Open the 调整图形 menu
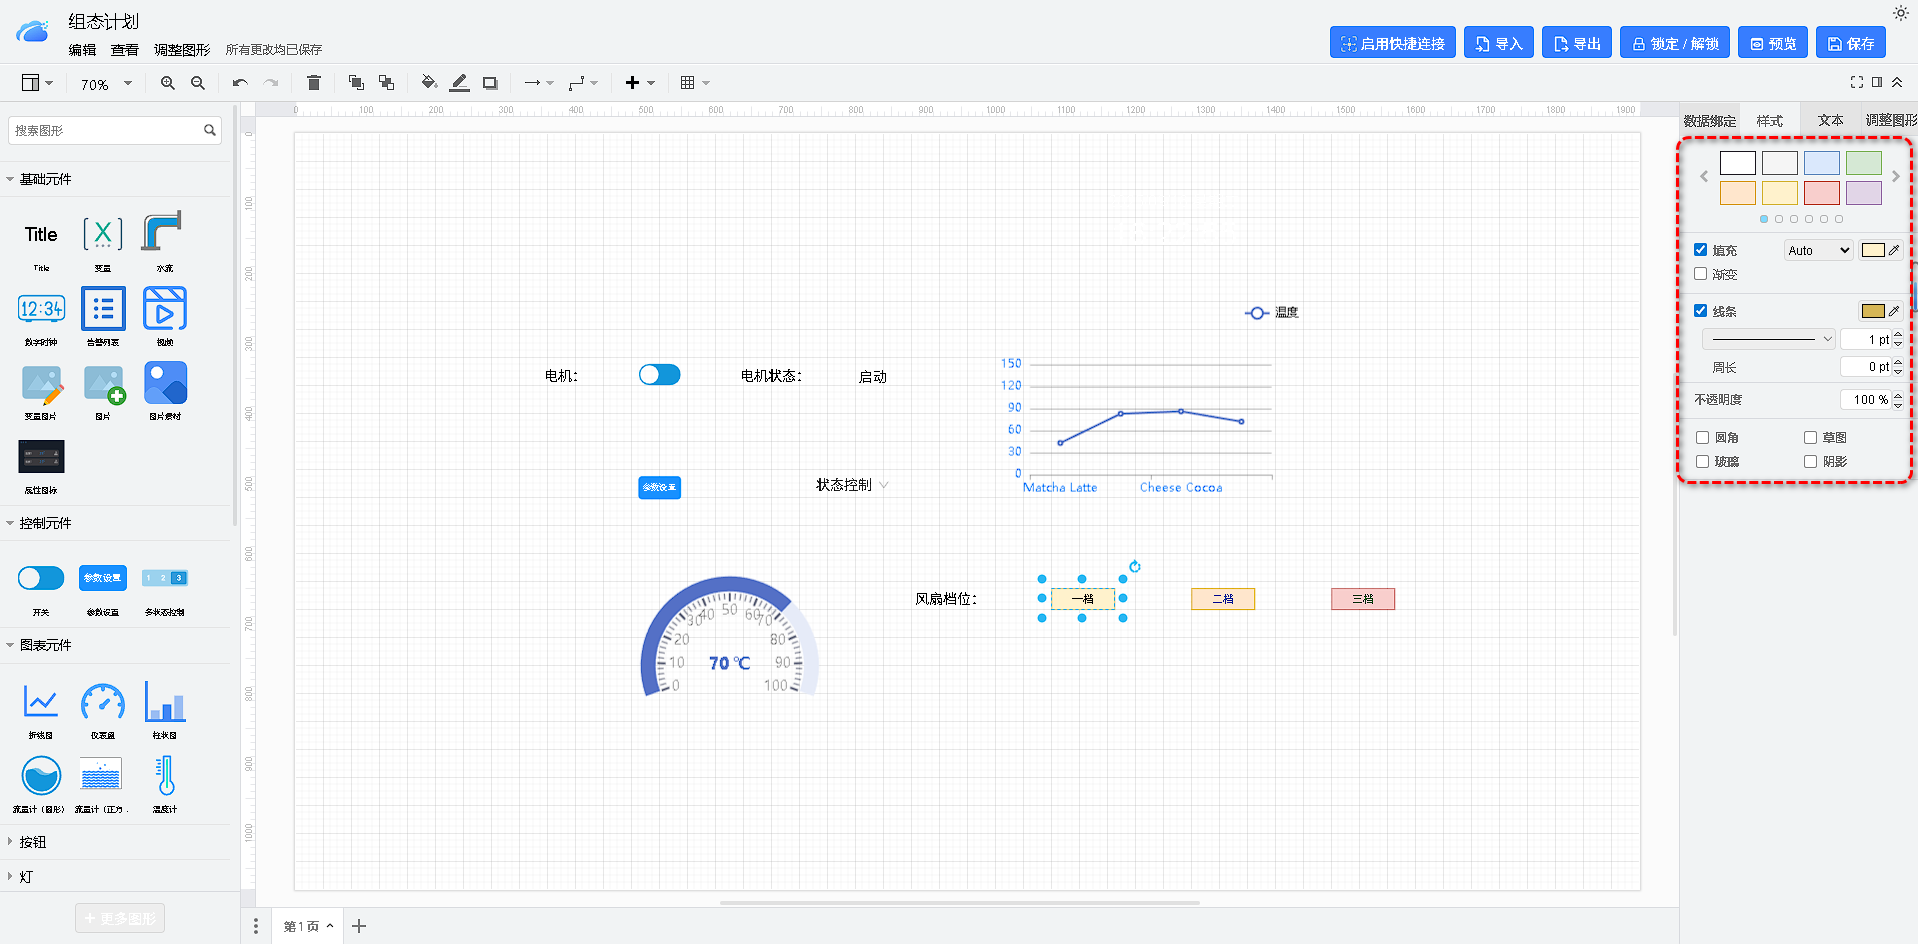The height and width of the screenshot is (944, 1918). (182, 50)
